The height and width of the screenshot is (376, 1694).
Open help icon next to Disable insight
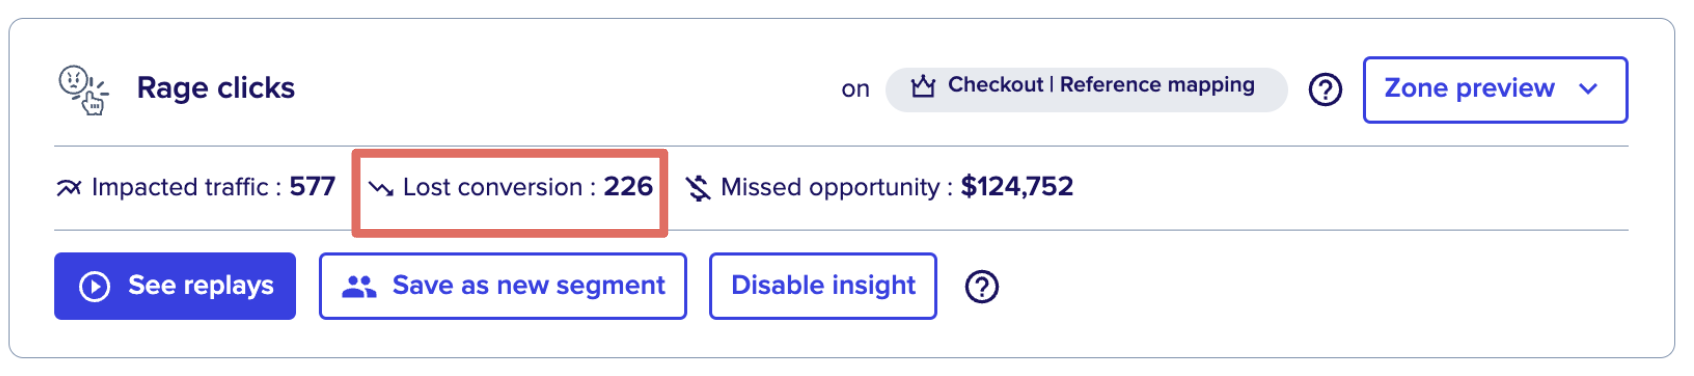982,287
